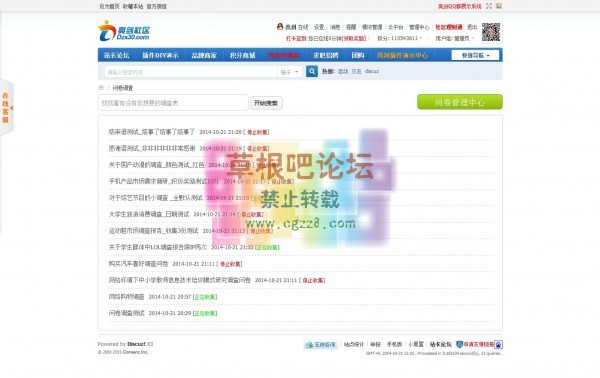This screenshot has width=600, height=378.
Task: Open the red highlighted nav item before 求职招聘
Action: click(284, 55)
